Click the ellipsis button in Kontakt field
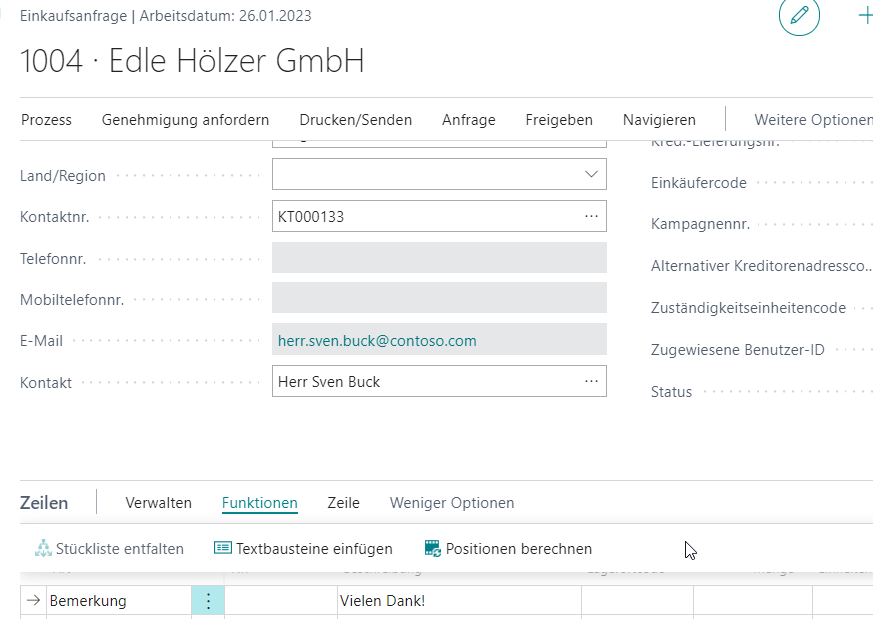 (x=591, y=381)
